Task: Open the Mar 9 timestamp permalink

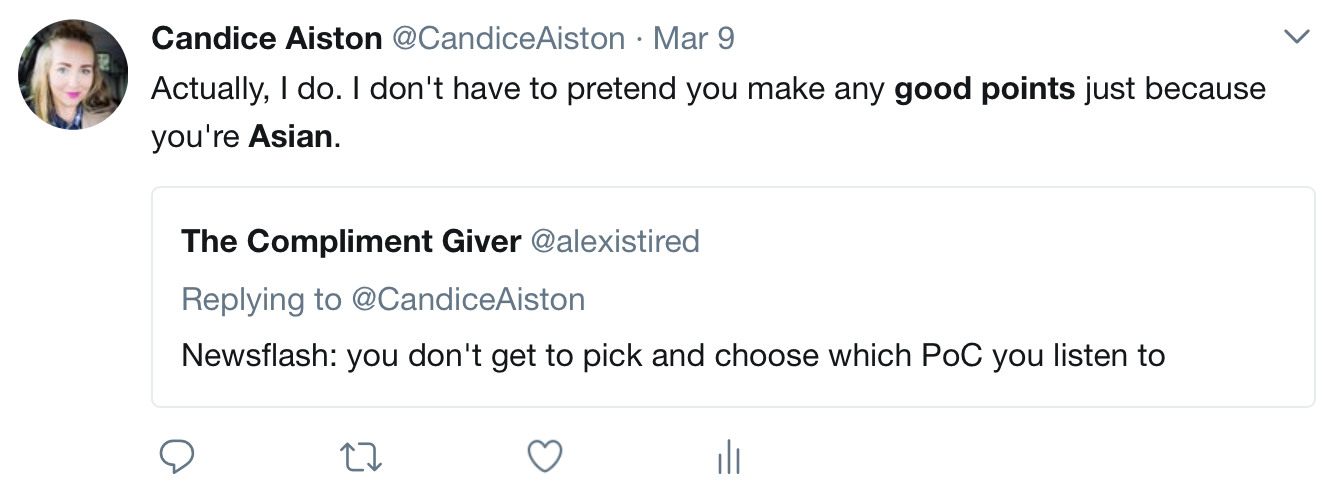Action: (x=693, y=39)
